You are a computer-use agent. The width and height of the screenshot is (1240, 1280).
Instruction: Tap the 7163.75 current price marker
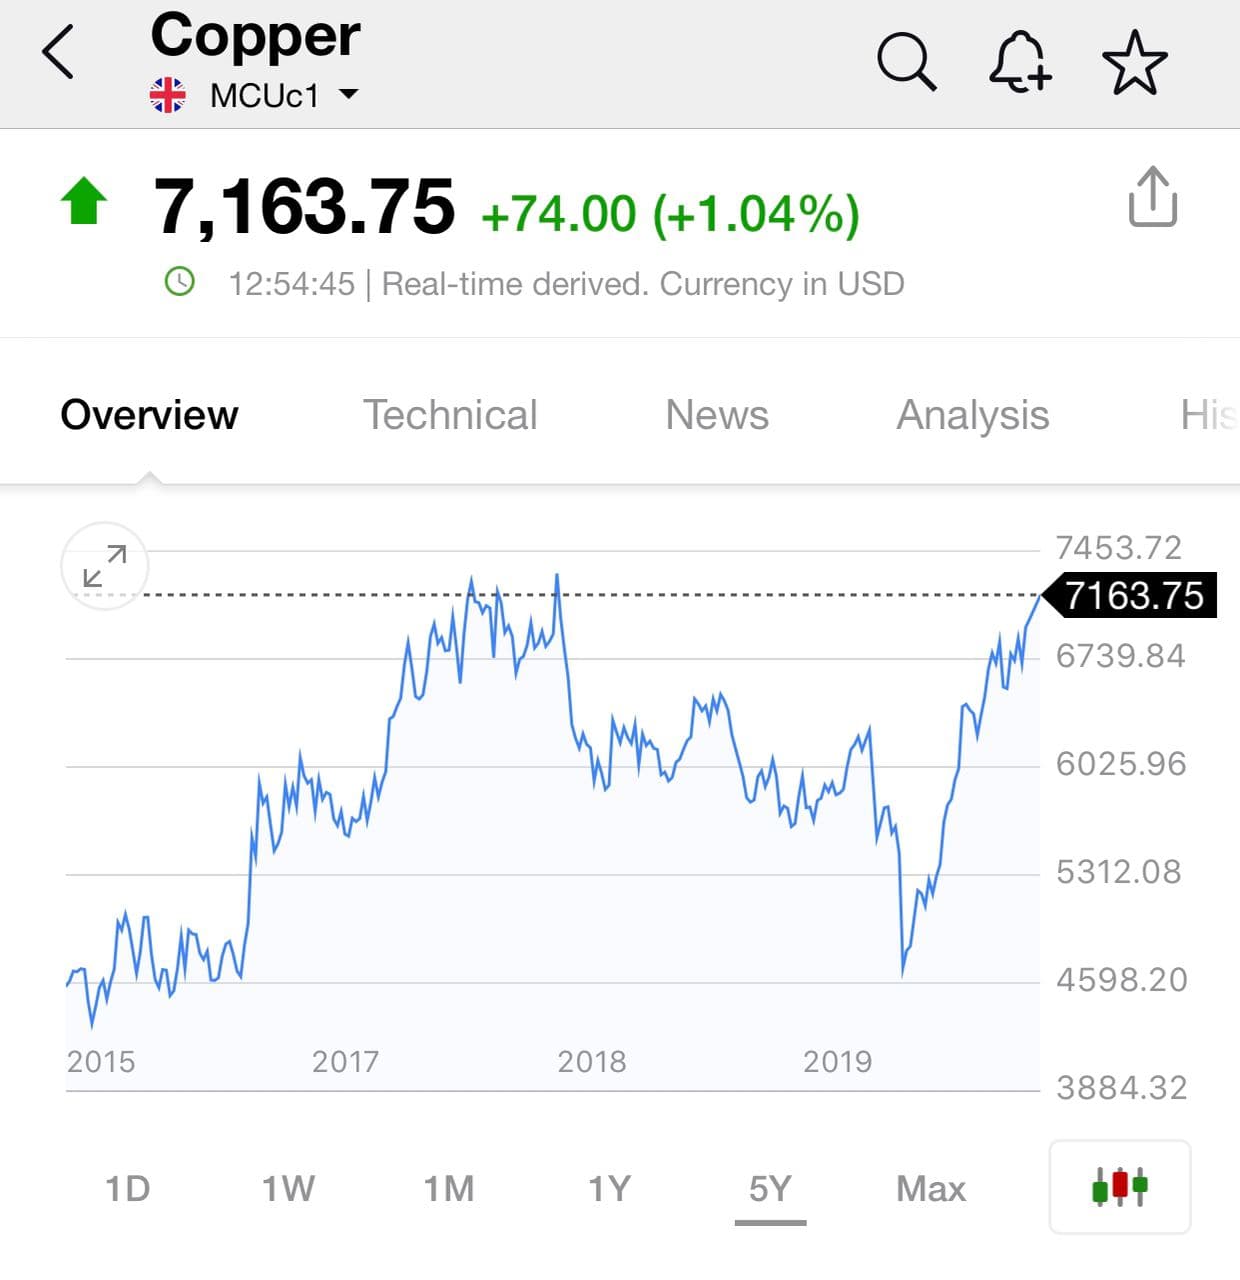(x=1132, y=596)
